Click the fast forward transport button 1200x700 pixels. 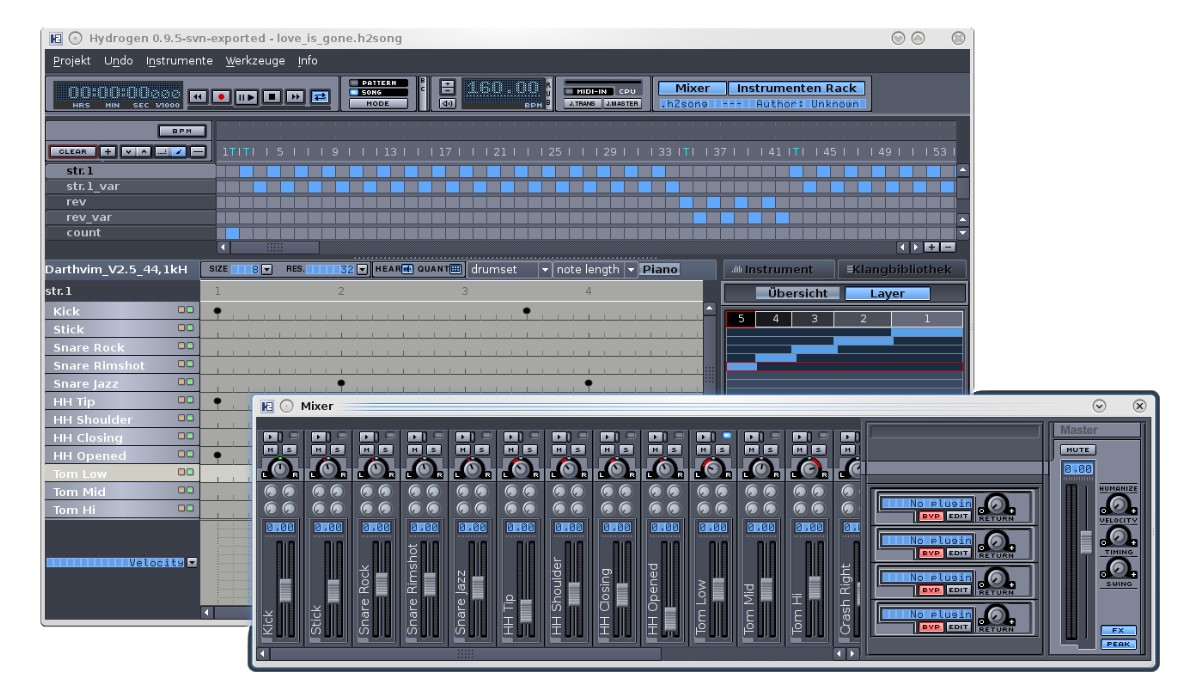coord(296,97)
